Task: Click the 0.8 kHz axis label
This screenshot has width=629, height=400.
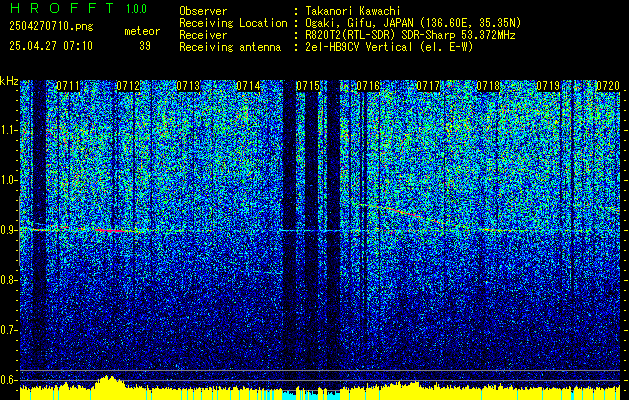Action: point(8,280)
